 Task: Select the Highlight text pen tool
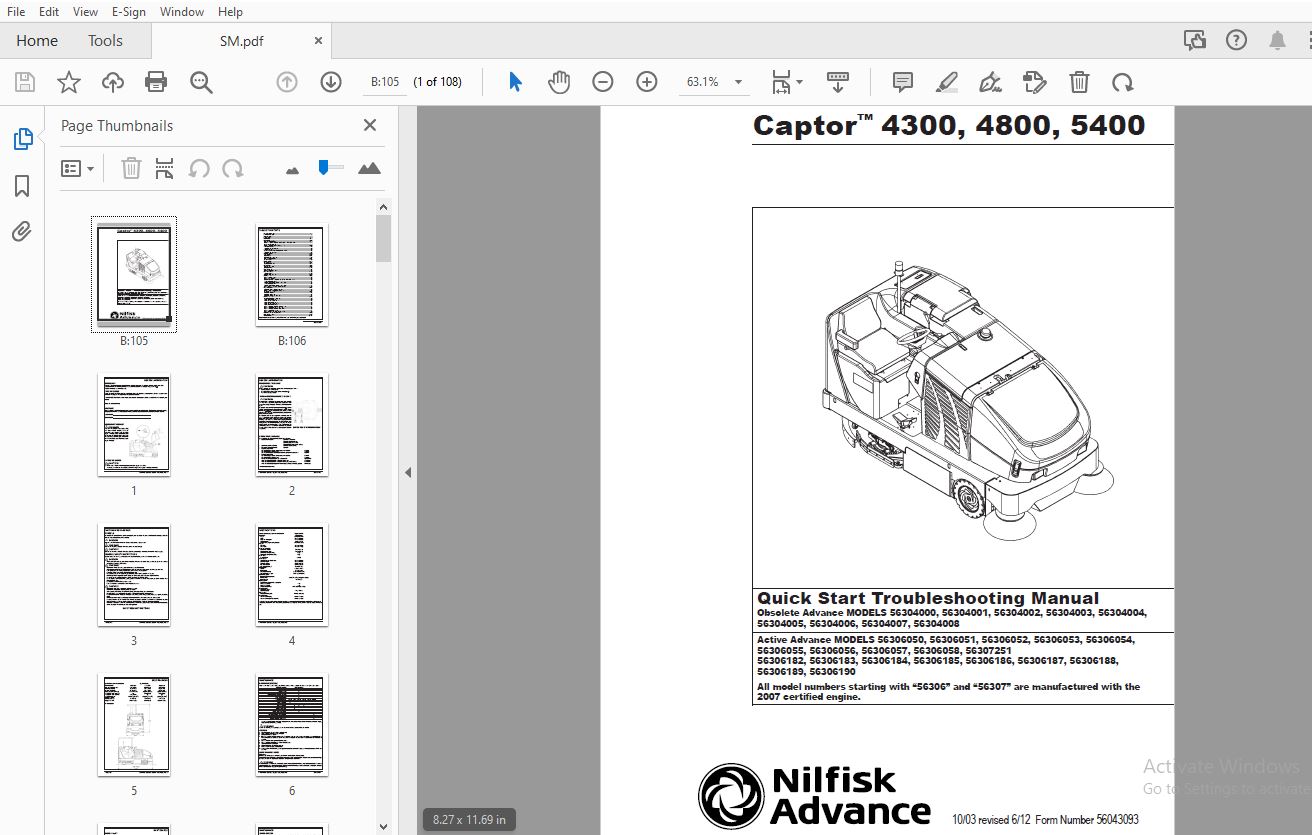pyautogui.click(x=946, y=82)
